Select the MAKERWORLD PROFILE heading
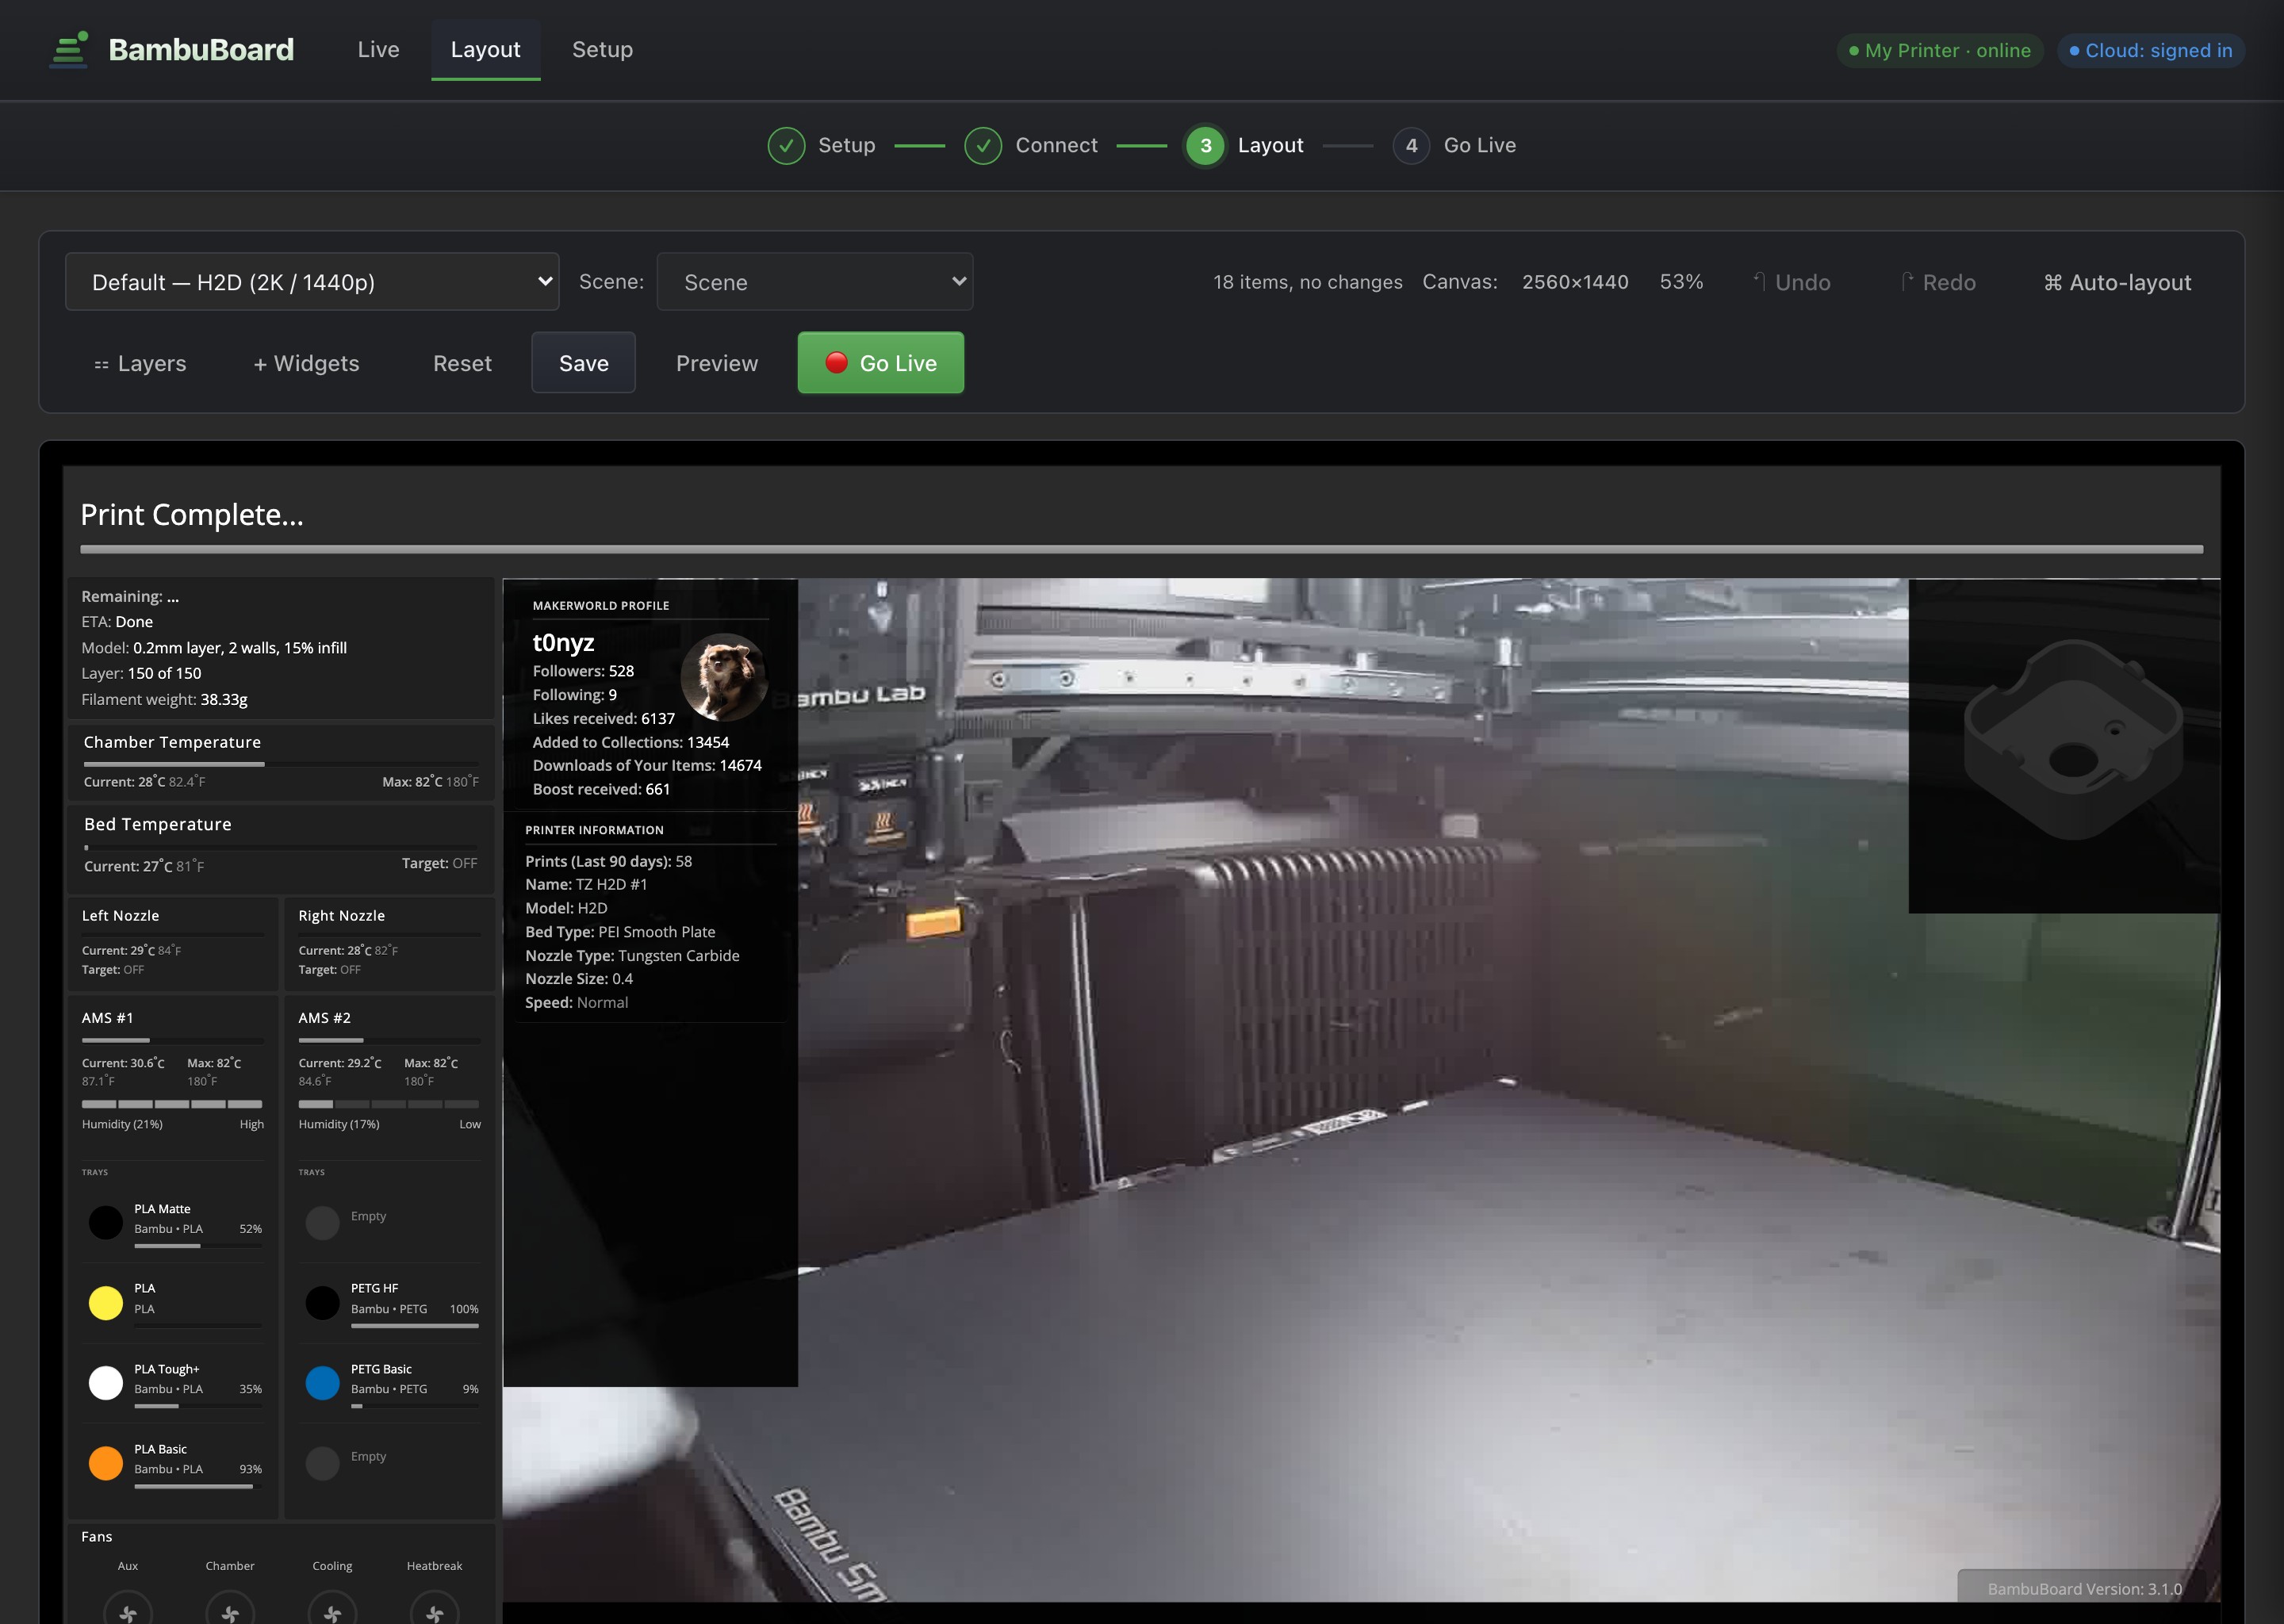This screenshot has height=1624, width=2284. pyautogui.click(x=601, y=605)
